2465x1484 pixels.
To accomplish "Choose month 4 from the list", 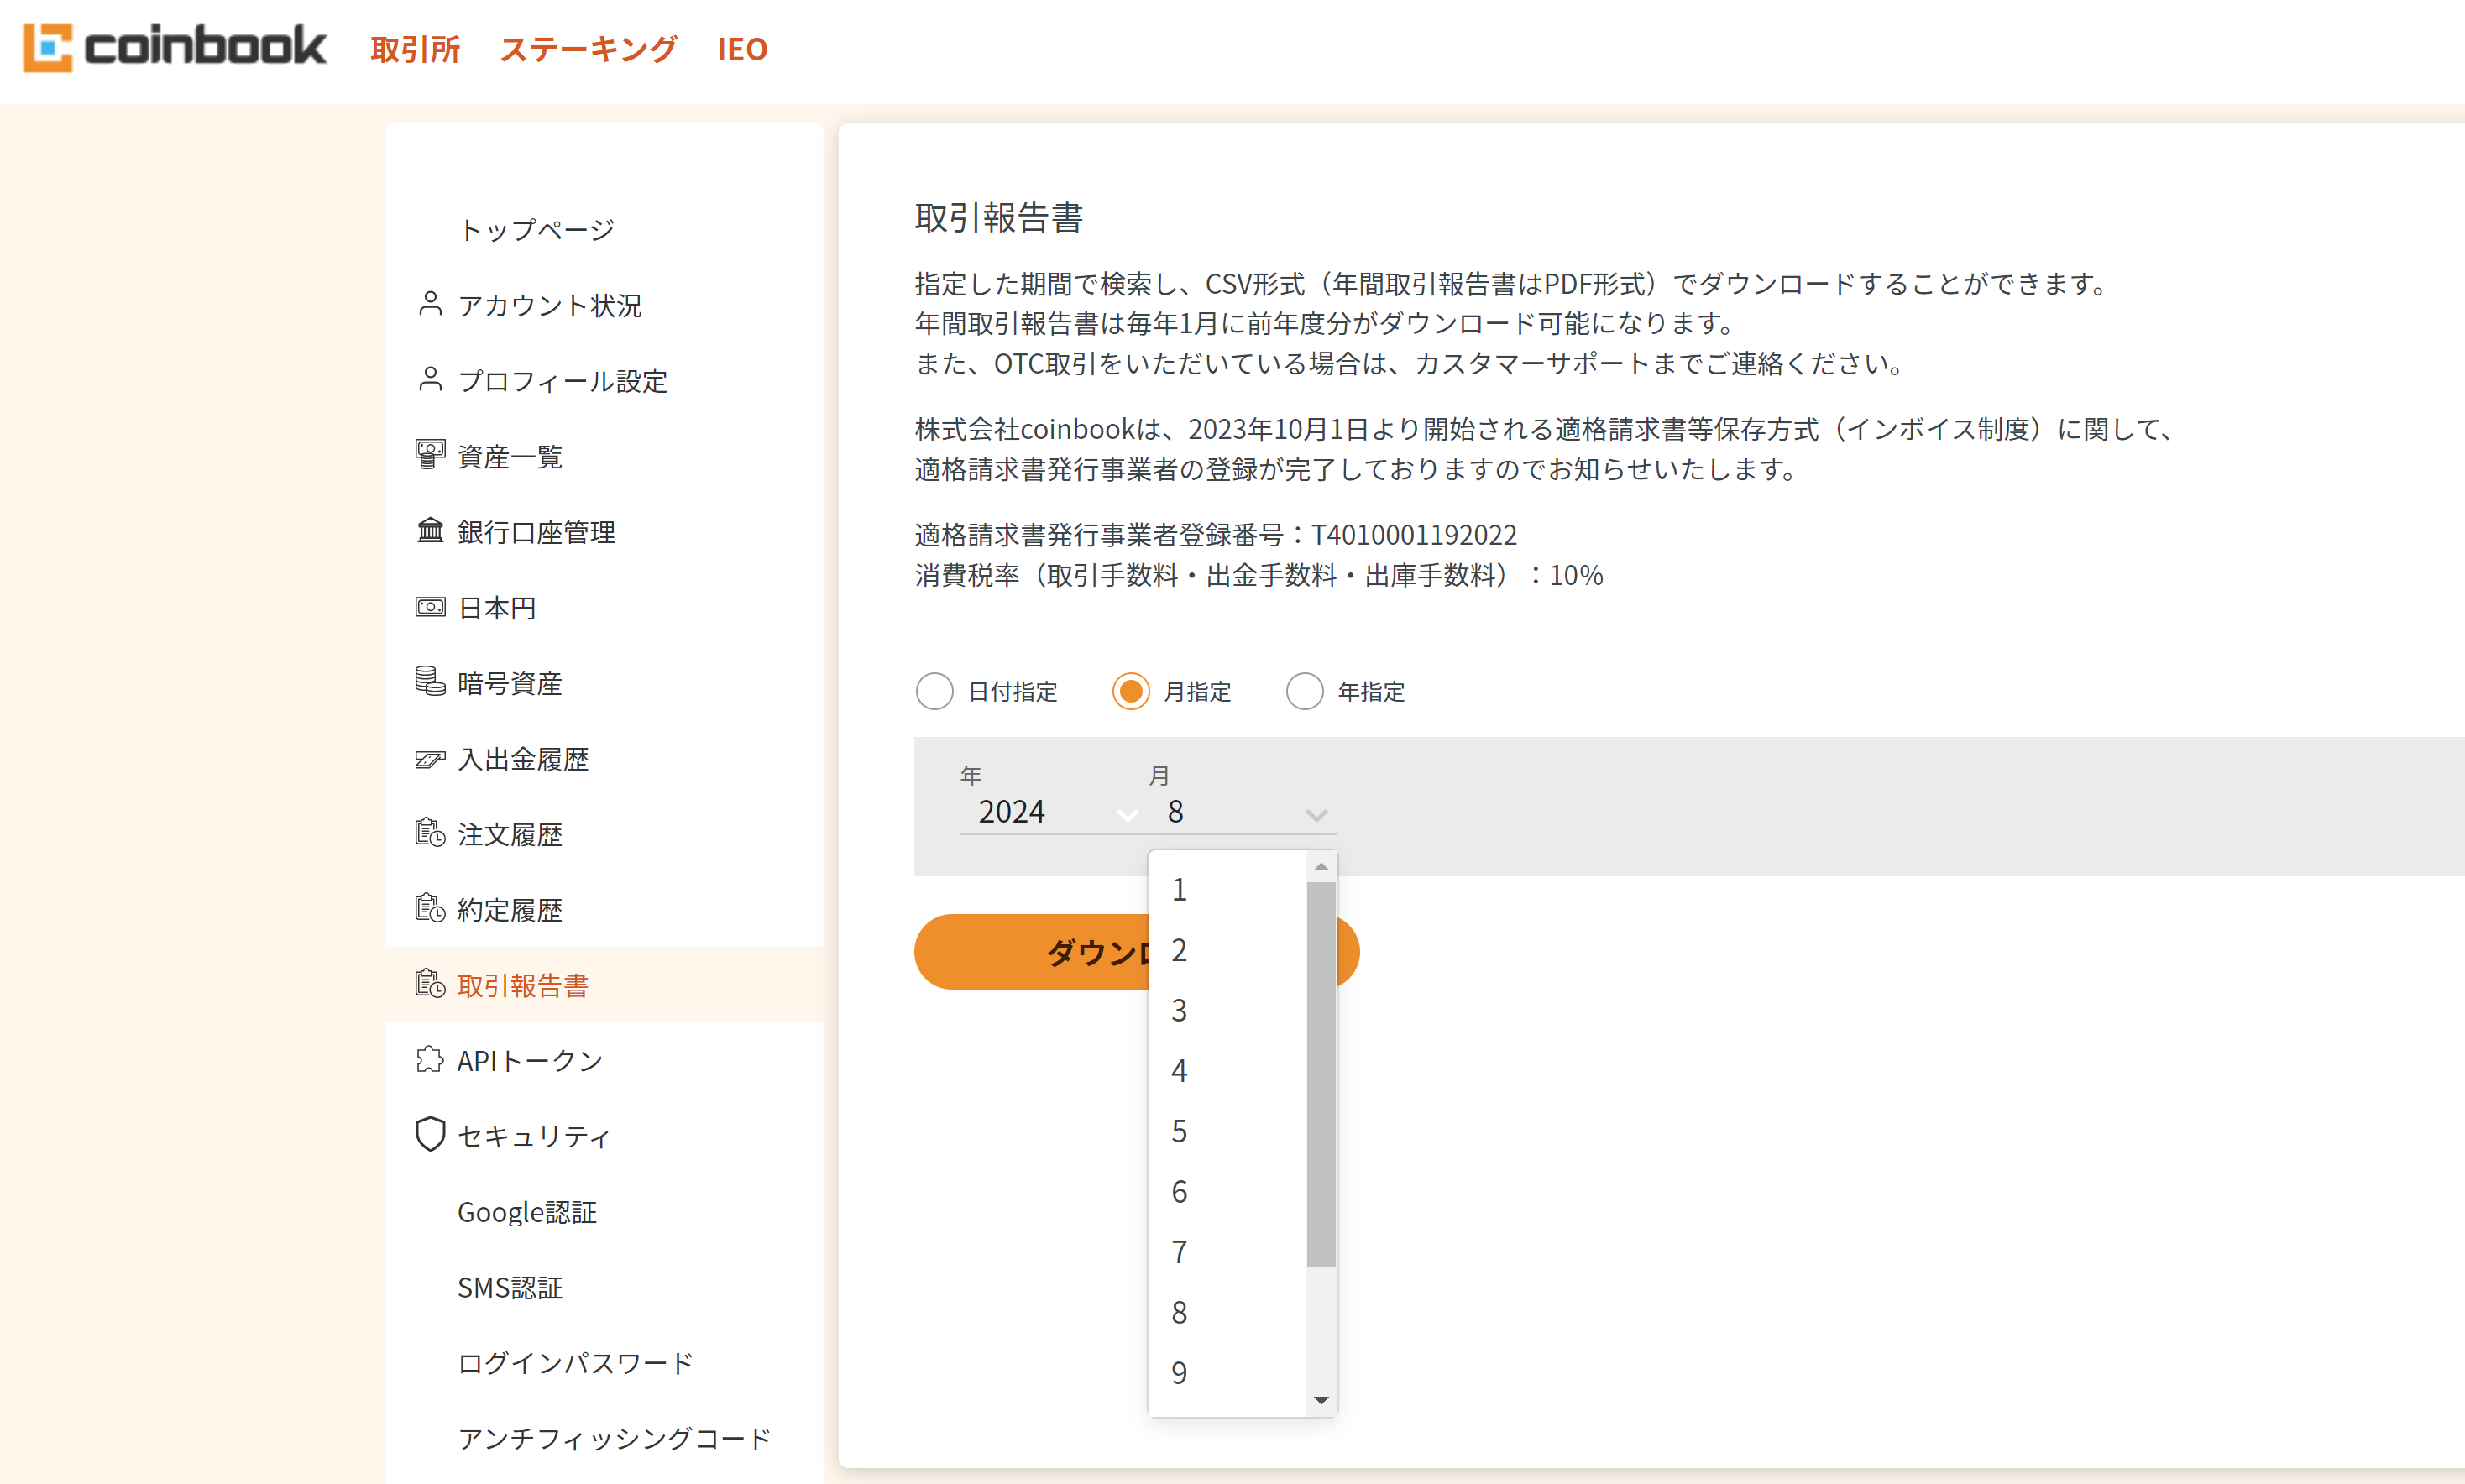I will 1228,1070.
